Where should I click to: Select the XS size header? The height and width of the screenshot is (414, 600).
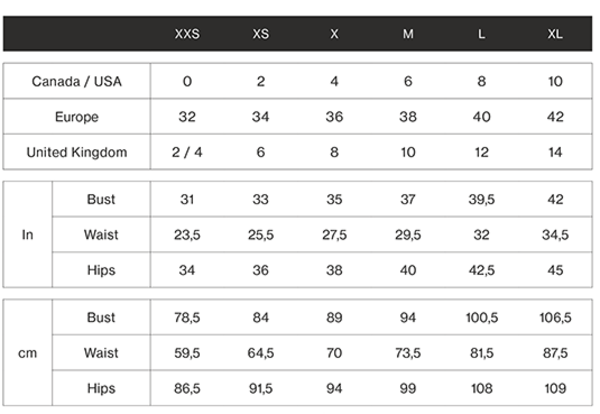pos(261,33)
